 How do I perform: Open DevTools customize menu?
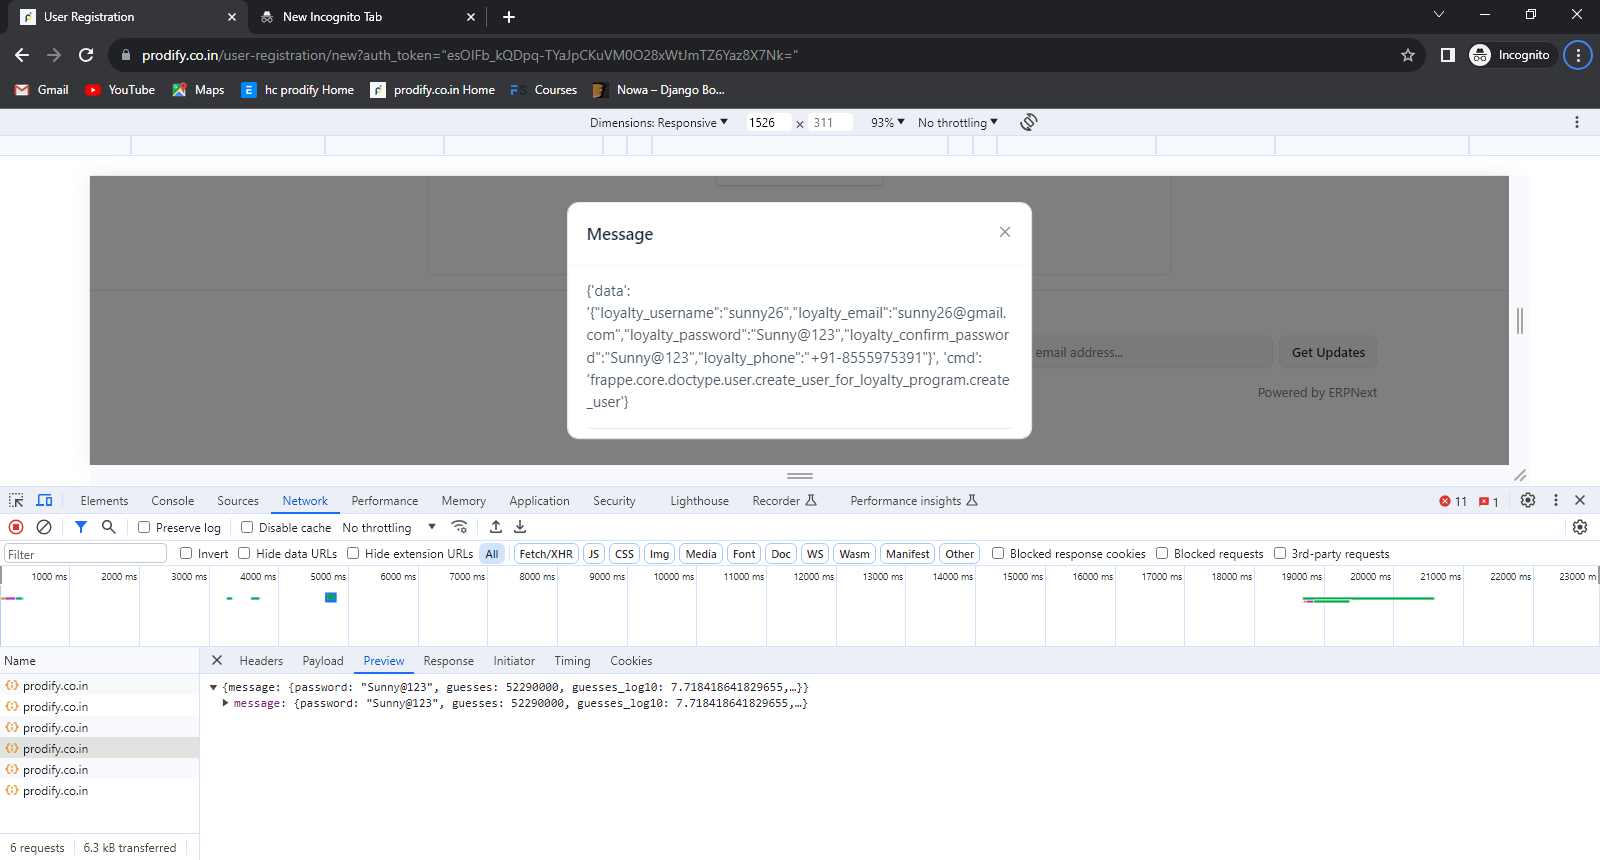pos(1556,500)
